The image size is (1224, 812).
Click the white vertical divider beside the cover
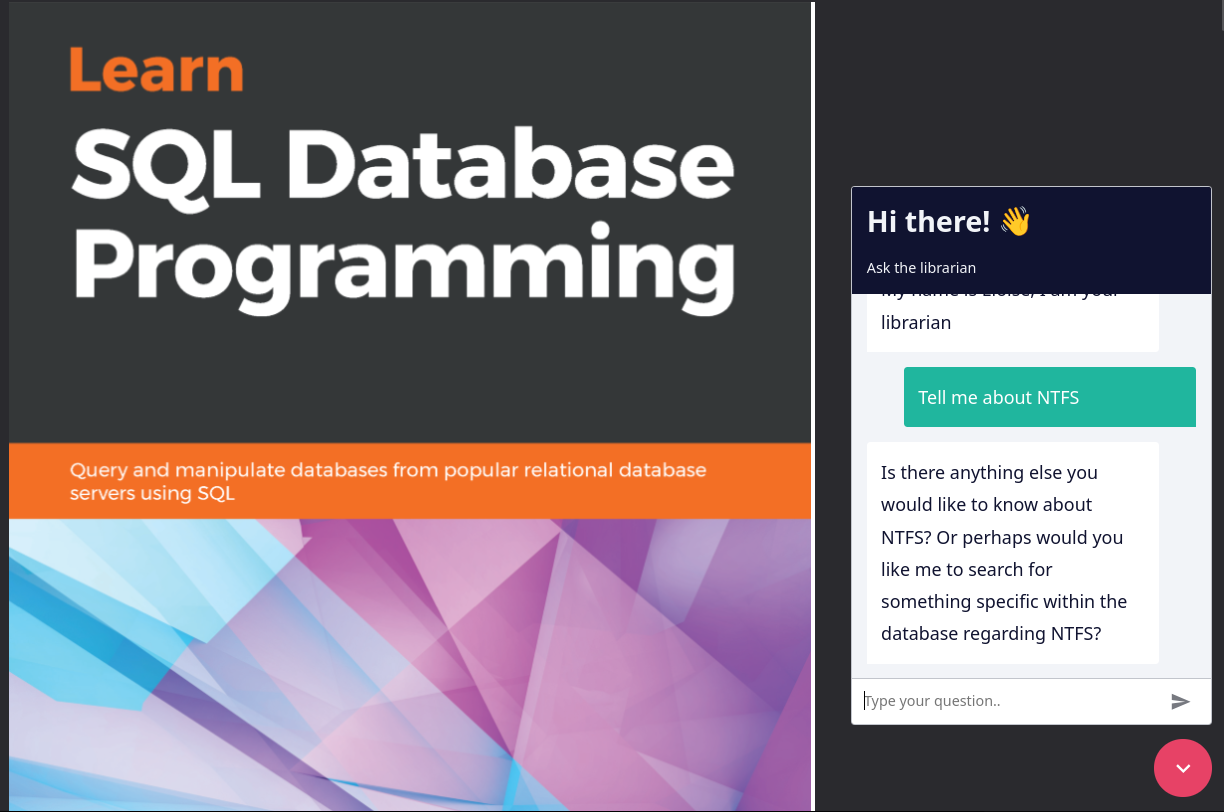point(813,400)
